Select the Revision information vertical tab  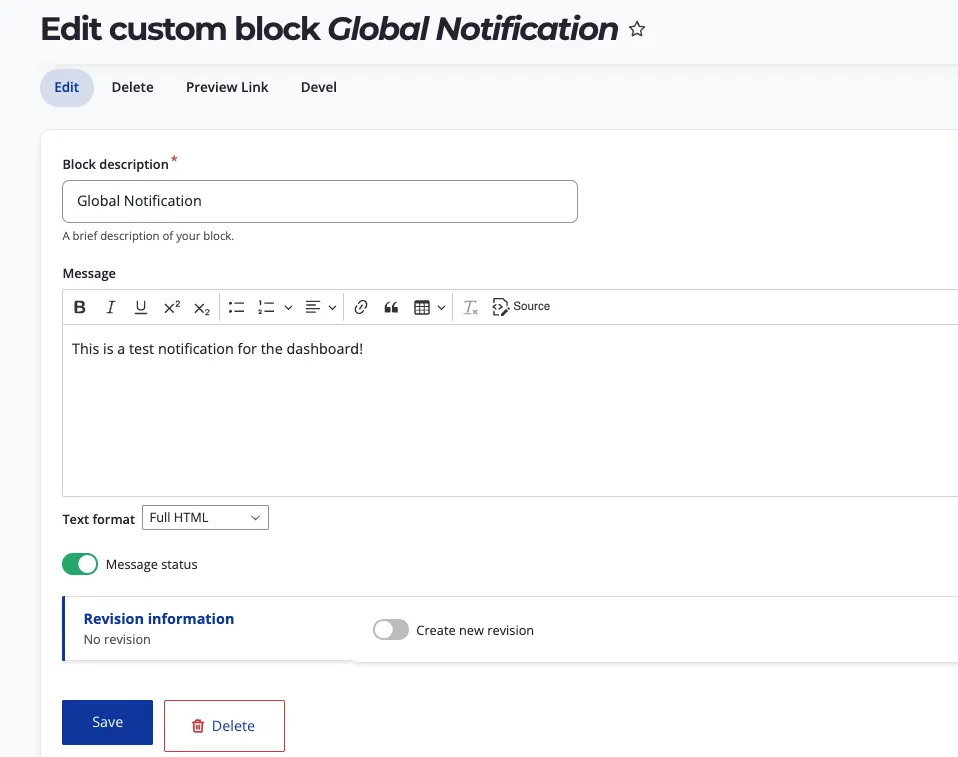tap(208, 629)
